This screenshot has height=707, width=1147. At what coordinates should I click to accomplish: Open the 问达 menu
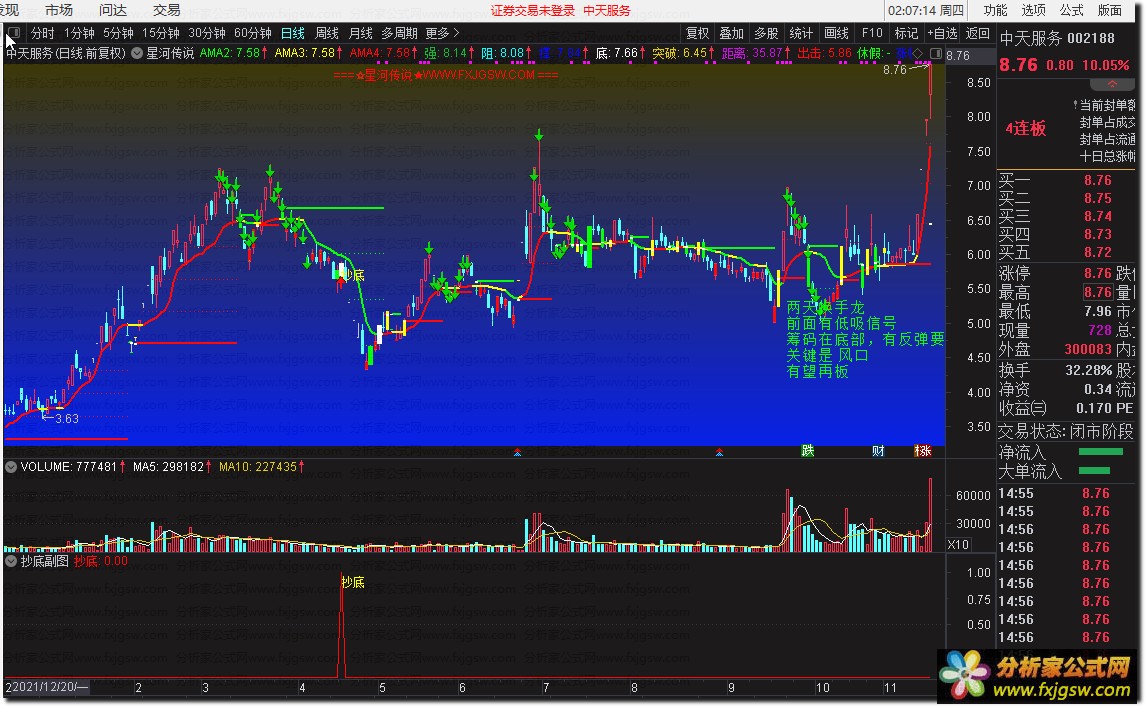113,10
